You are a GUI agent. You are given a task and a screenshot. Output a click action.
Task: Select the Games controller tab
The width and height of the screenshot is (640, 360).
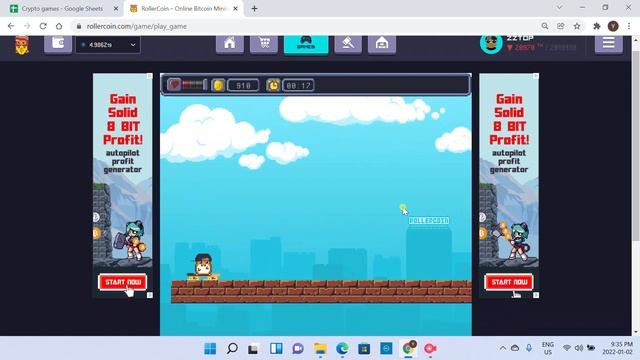pos(306,44)
